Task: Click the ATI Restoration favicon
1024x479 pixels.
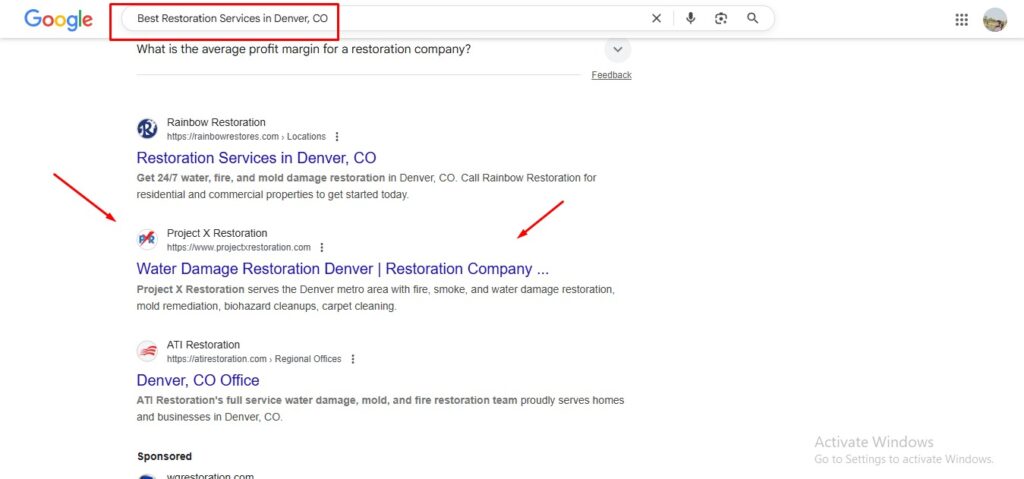Action: (x=148, y=351)
